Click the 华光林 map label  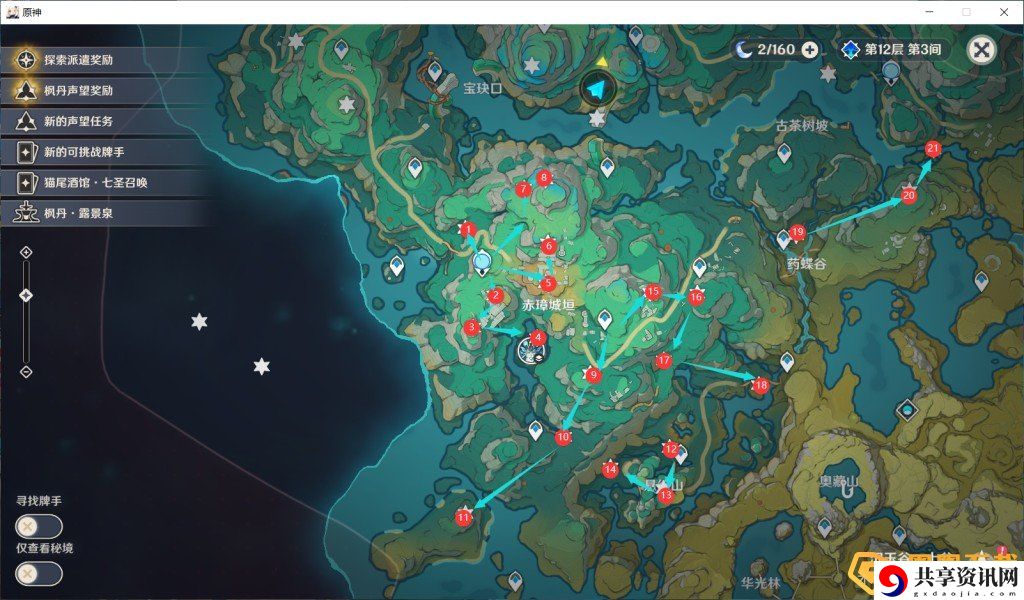click(761, 582)
